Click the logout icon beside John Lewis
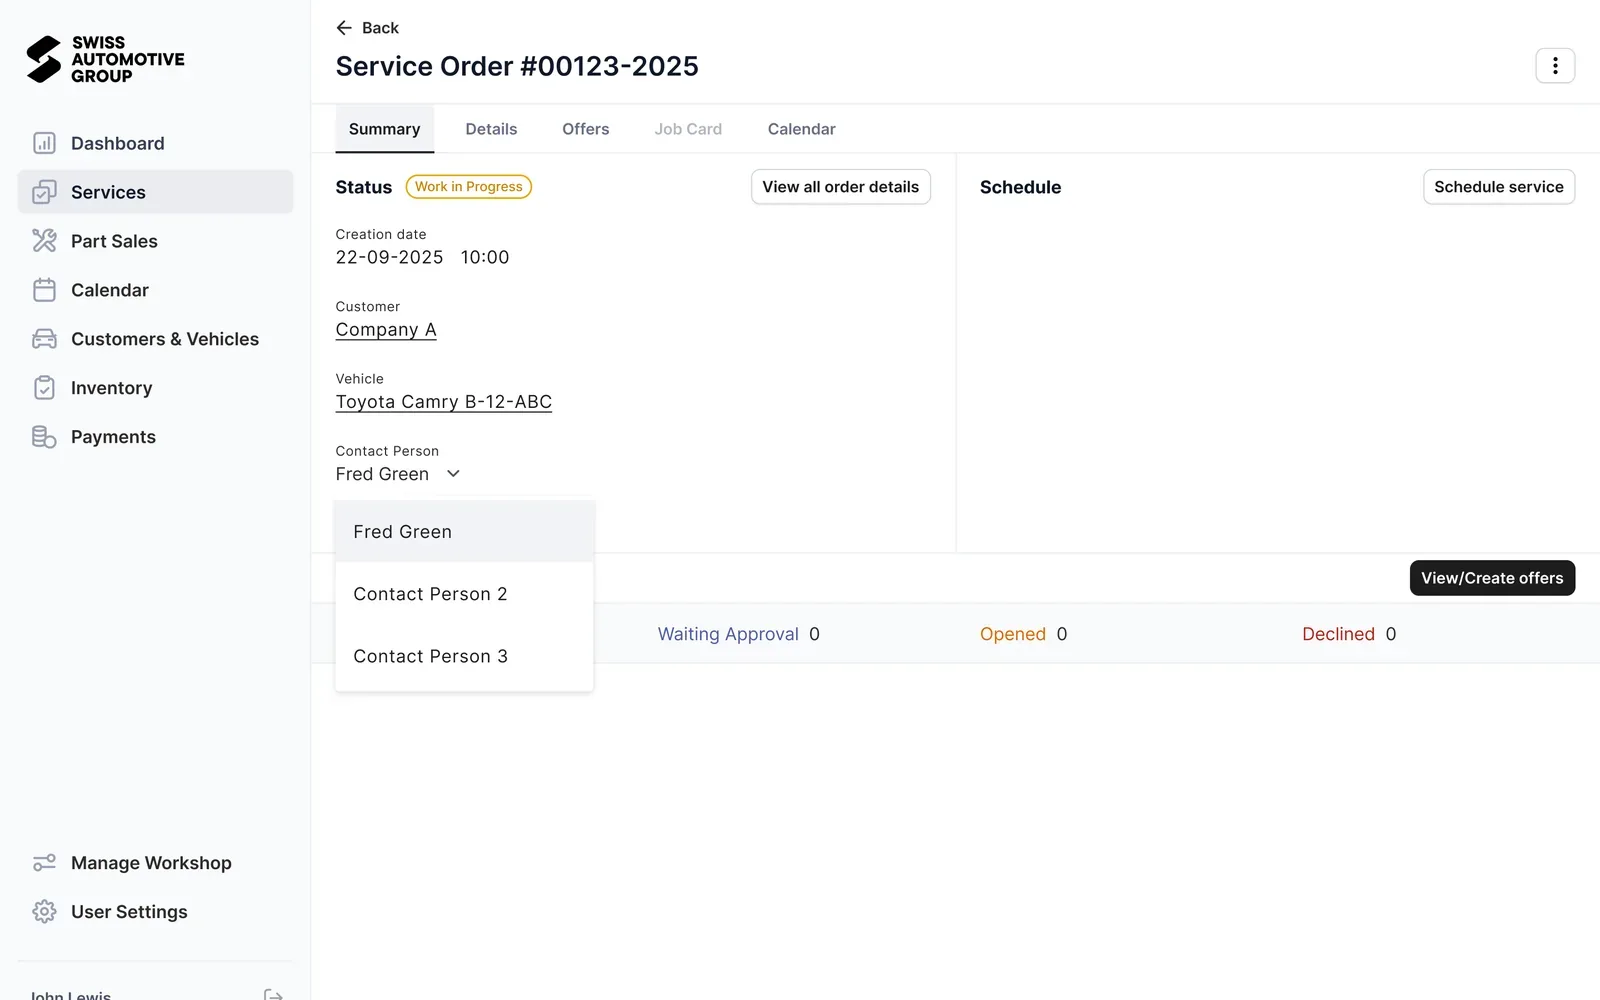The image size is (1600, 1000). click(x=273, y=995)
